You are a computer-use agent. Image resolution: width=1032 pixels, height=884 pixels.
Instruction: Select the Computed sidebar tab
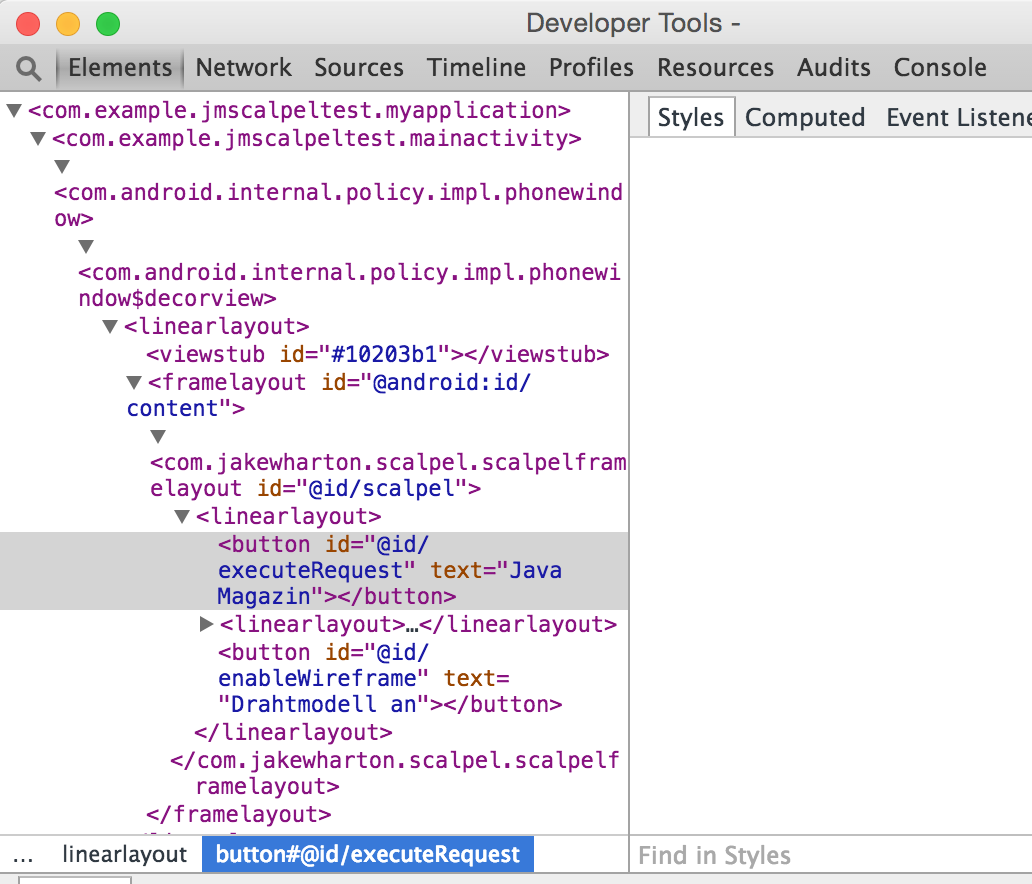click(x=804, y=118)
